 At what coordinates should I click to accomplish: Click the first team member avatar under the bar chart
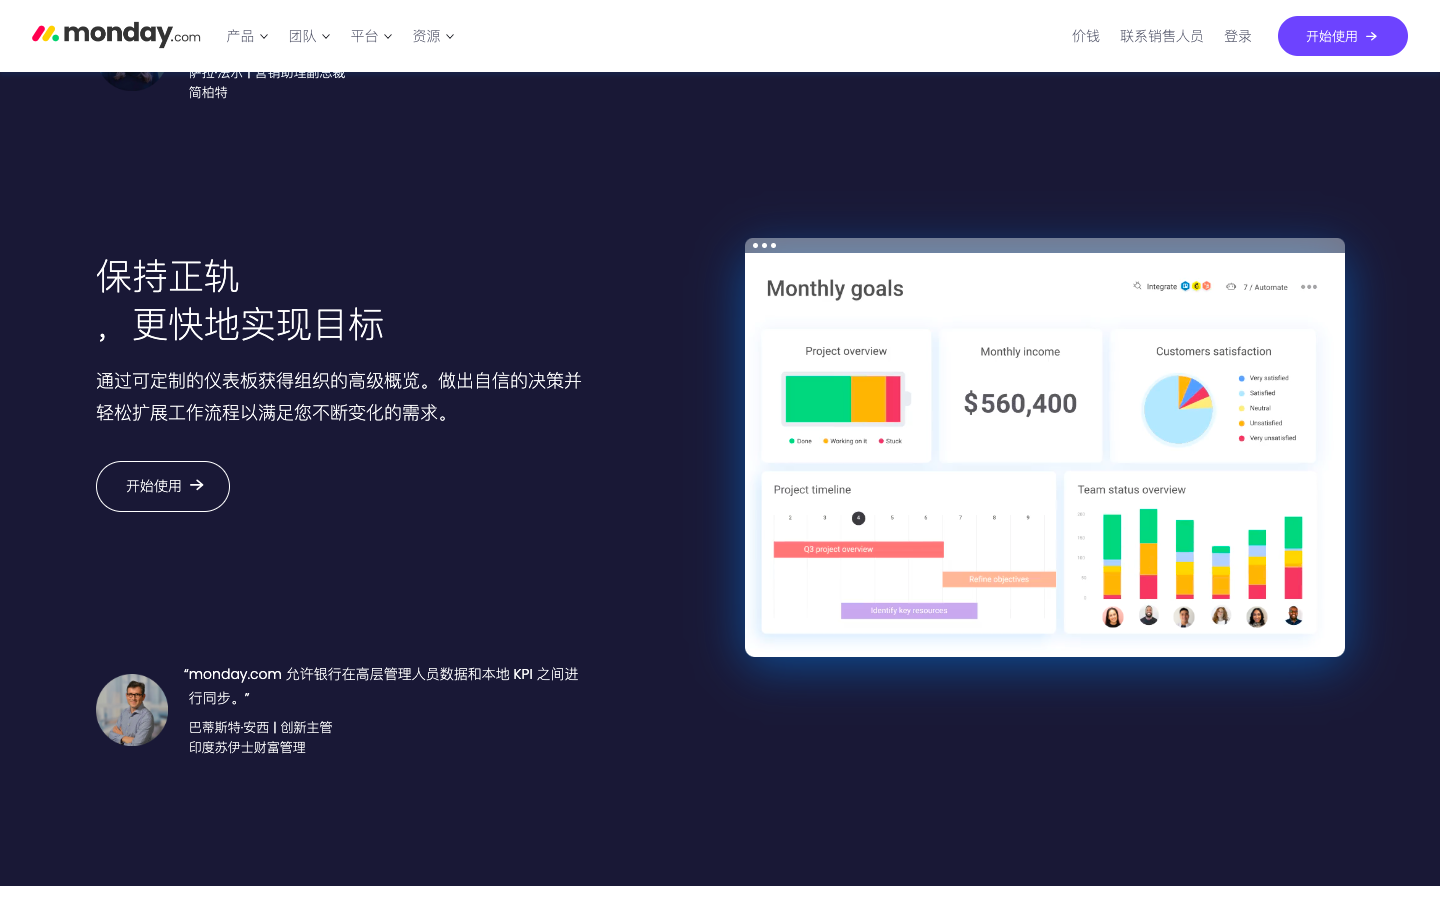click(1112, 617)
